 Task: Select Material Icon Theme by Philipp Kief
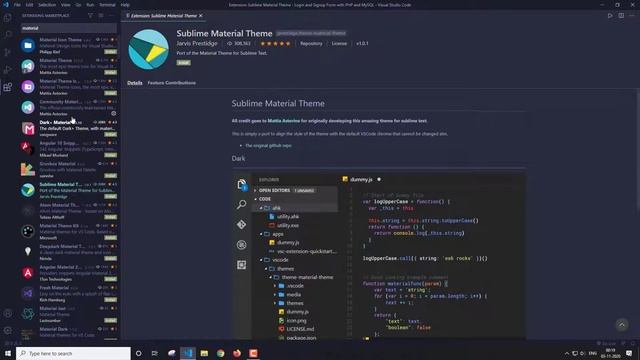pos(69,45)
